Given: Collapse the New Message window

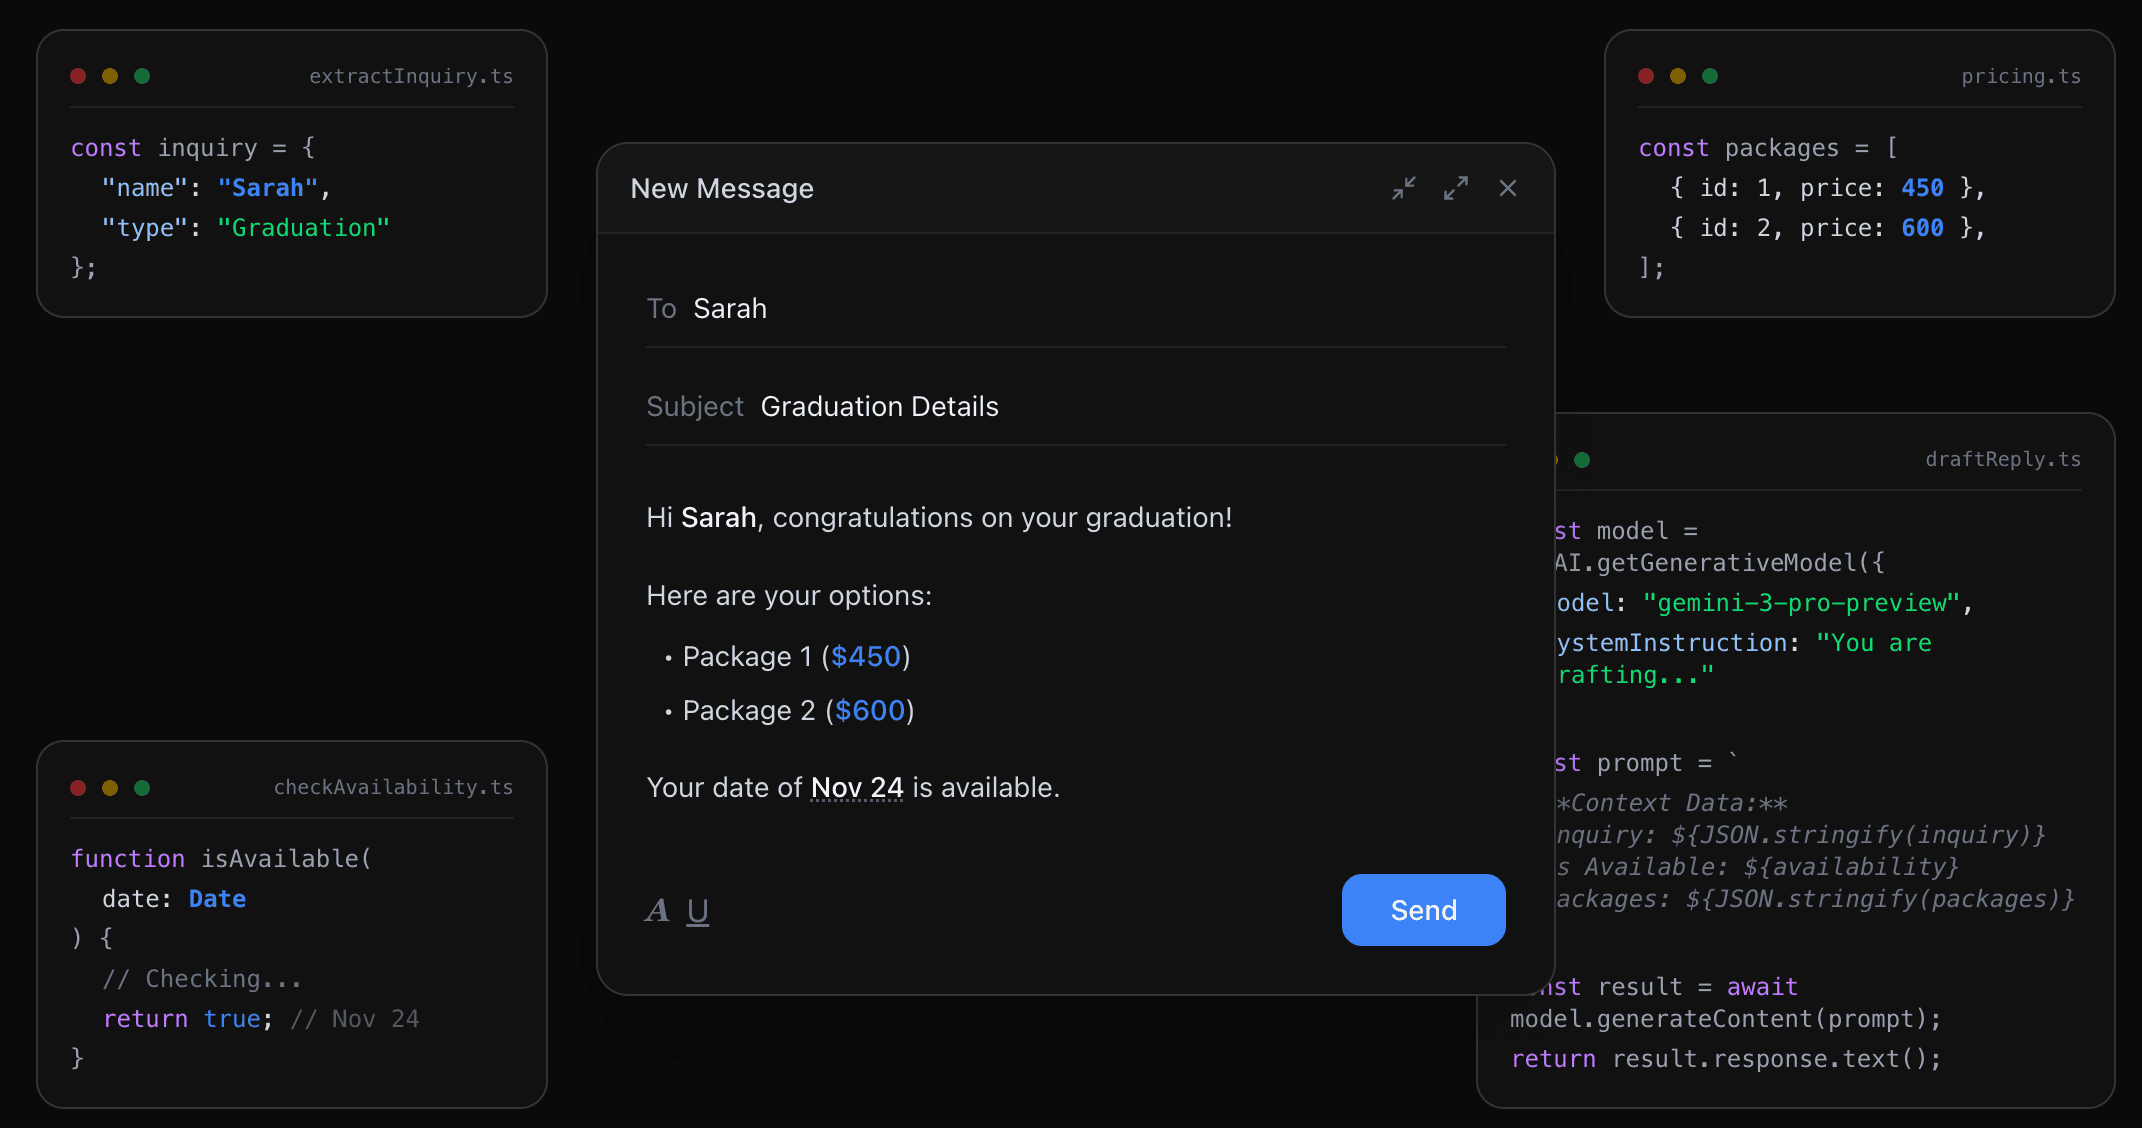Looking at the screenshot, I should coord(1403,188).
